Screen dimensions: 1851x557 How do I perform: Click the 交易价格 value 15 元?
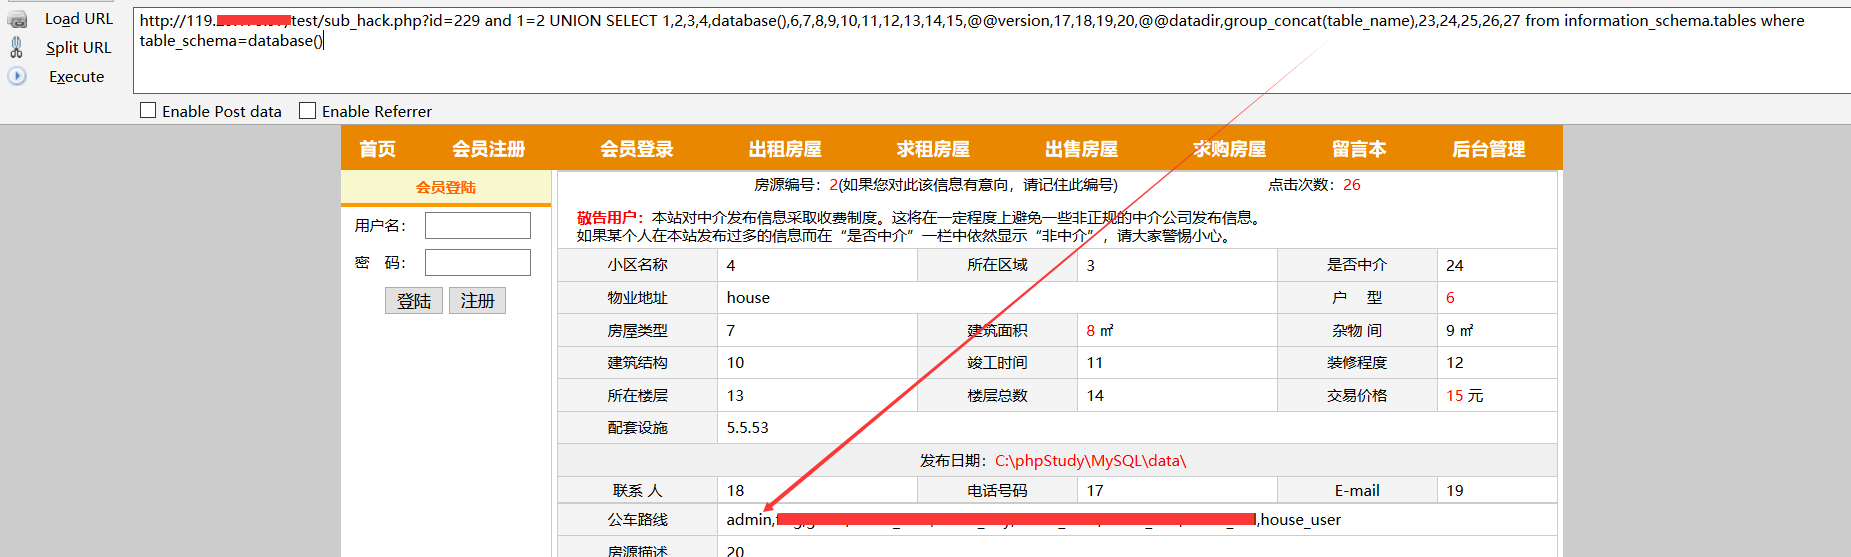pyautogui.click(x=1465, y=395)
